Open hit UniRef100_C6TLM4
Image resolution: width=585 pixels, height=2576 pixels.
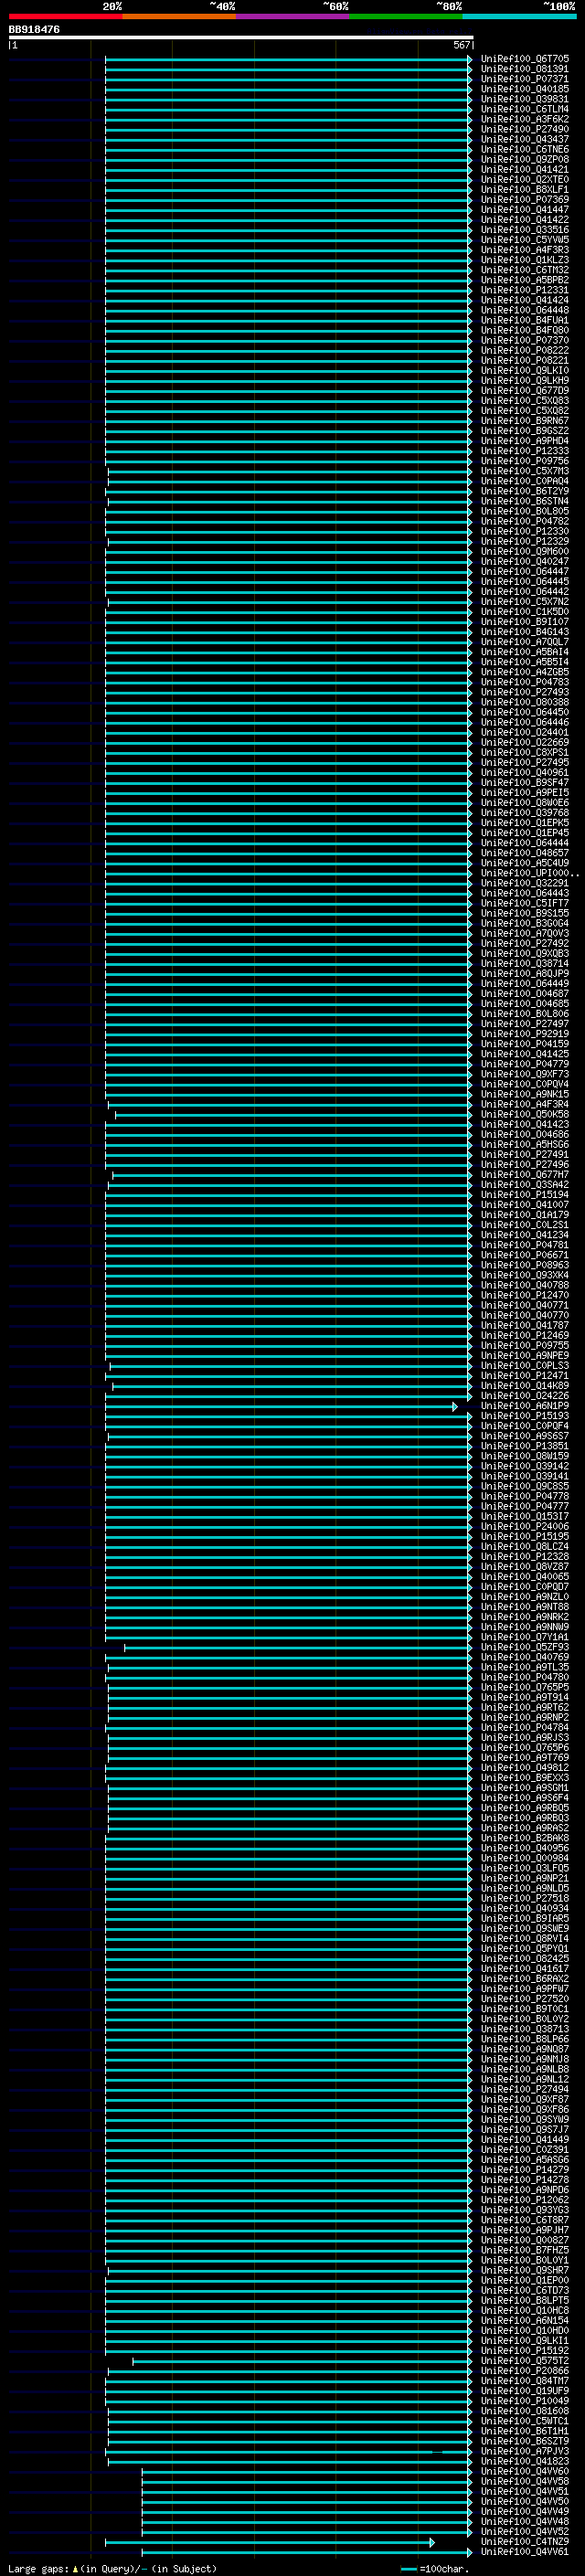point(524,109)
